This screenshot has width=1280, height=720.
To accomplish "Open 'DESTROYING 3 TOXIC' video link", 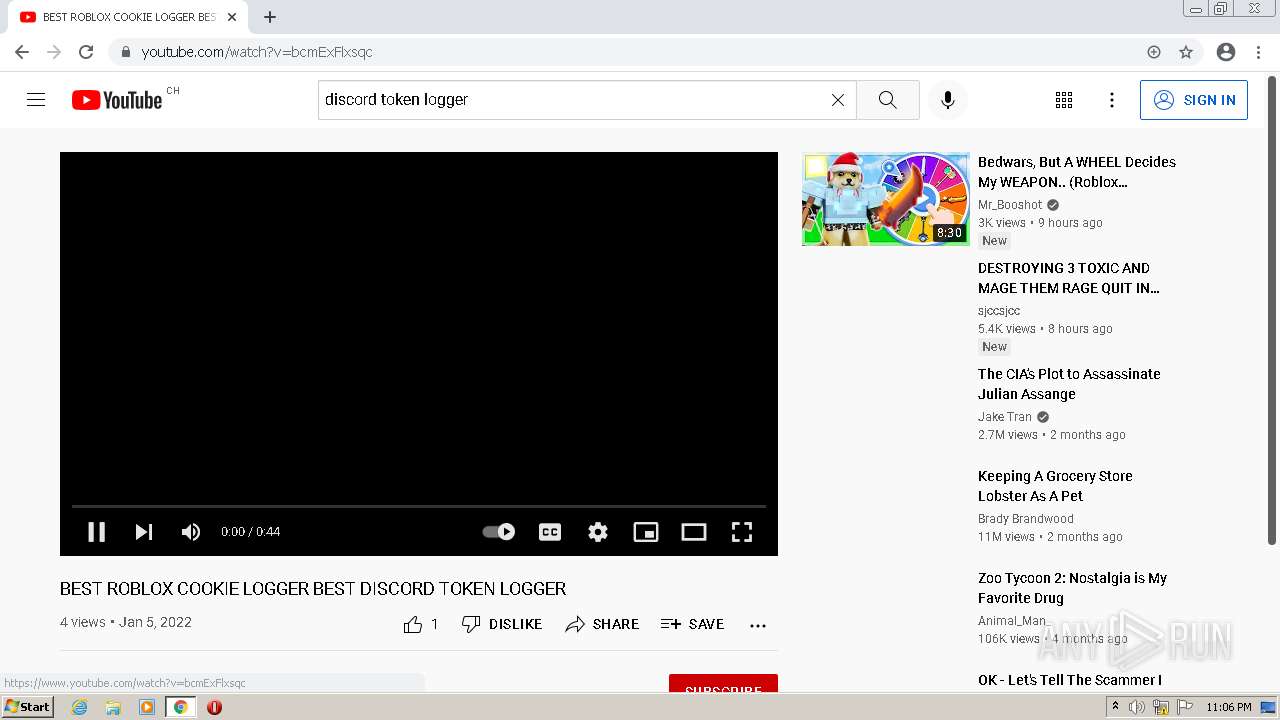I will (x=1069, y=278).
